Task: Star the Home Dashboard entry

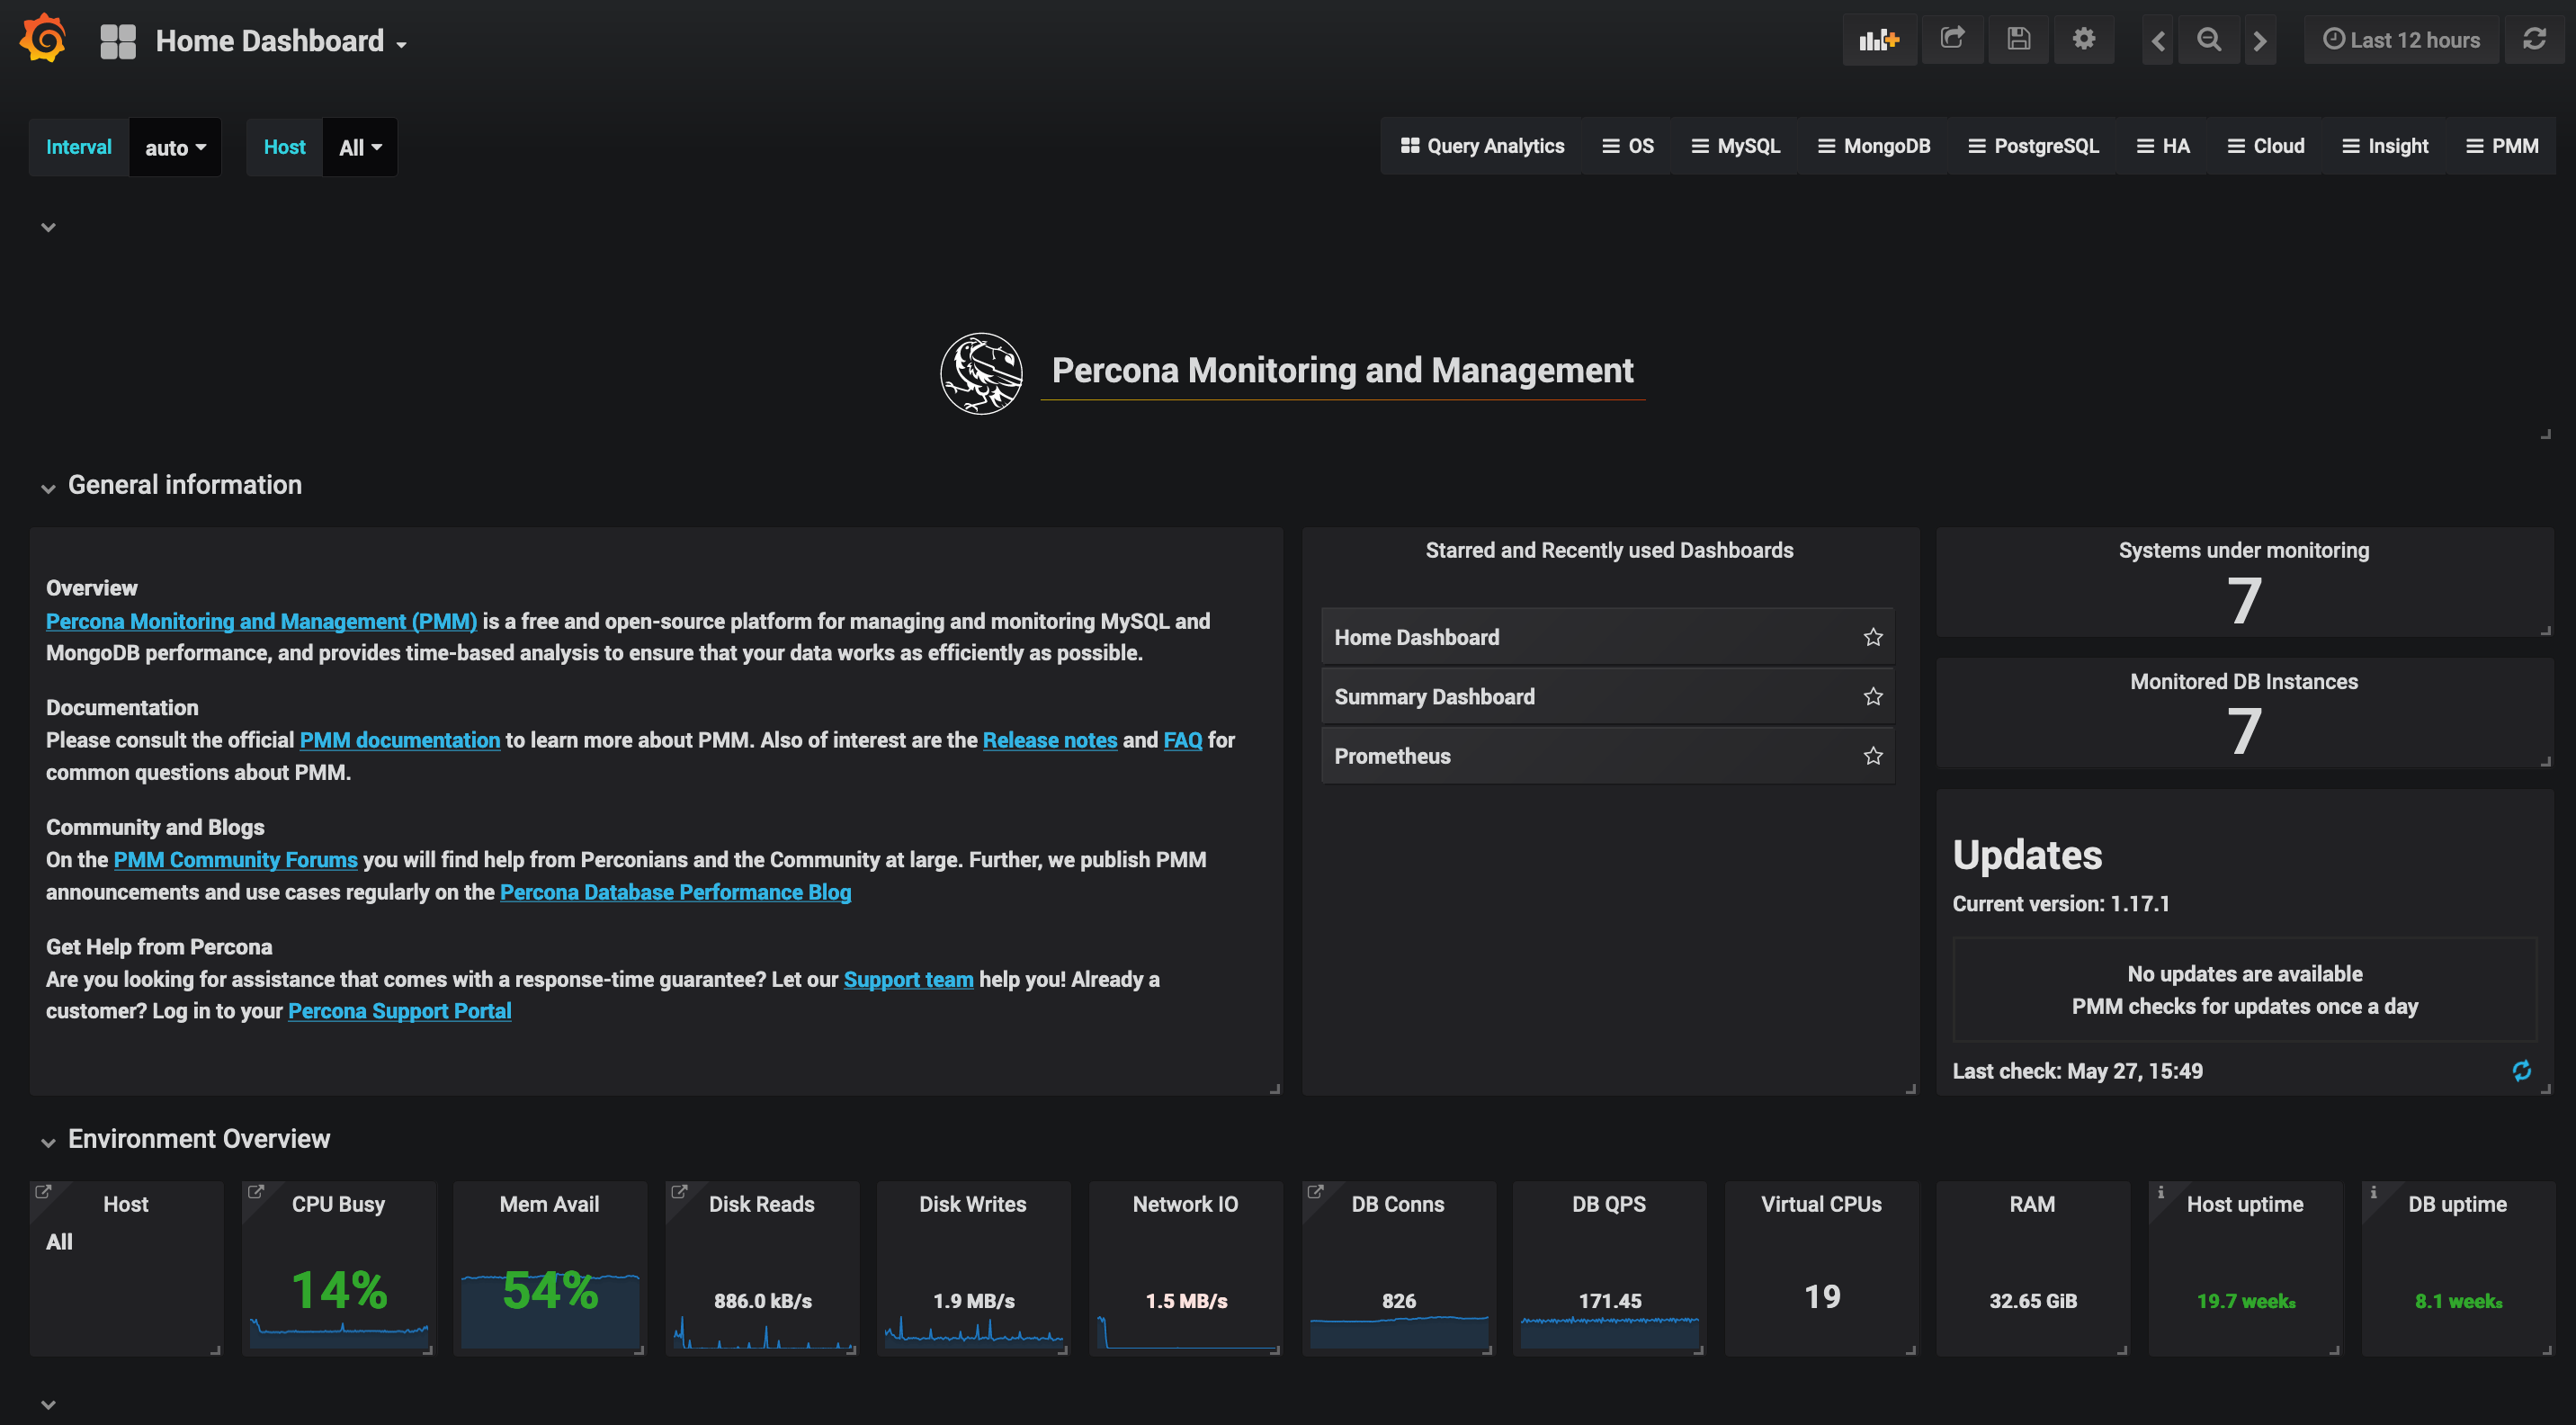Action: 1873,637
